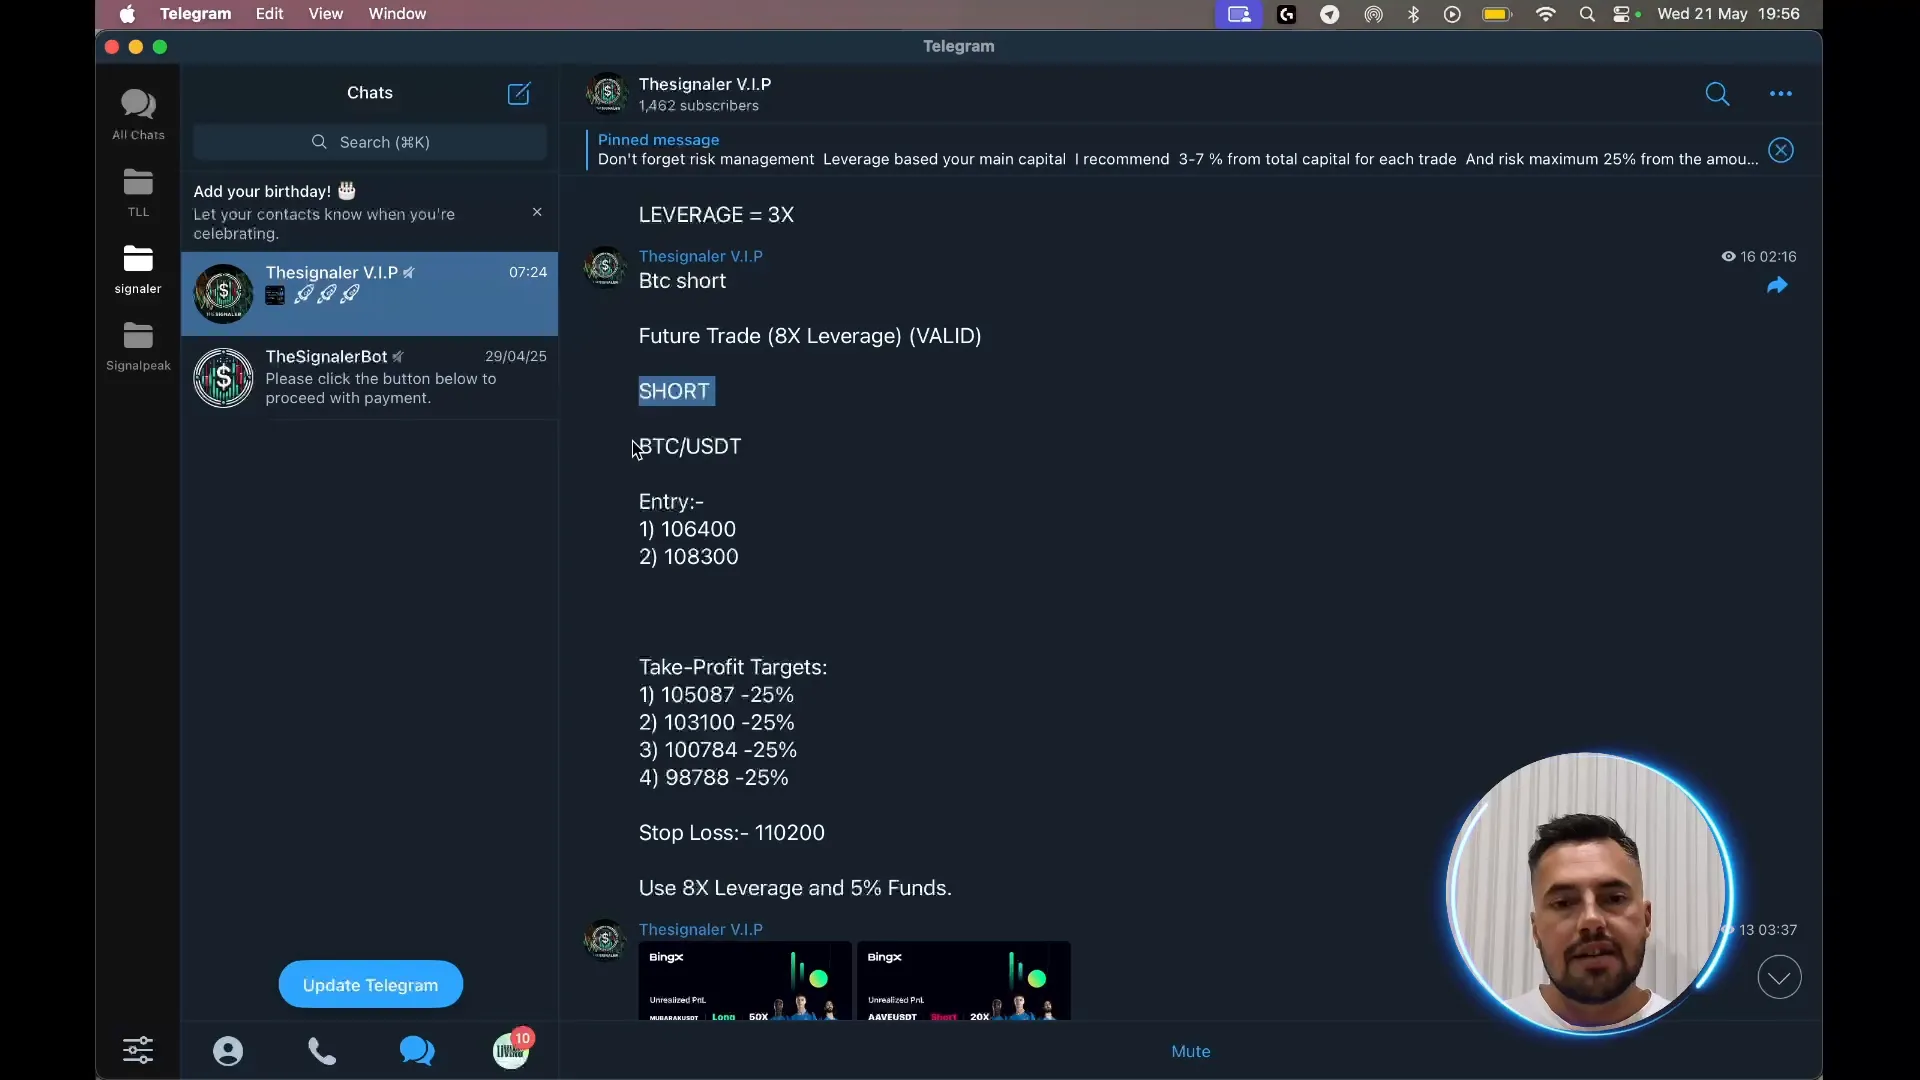Open Thesignaler V.I.P chat in list
The width and height of the screenshot is (1920, 1080).
[x=370, y=293]
